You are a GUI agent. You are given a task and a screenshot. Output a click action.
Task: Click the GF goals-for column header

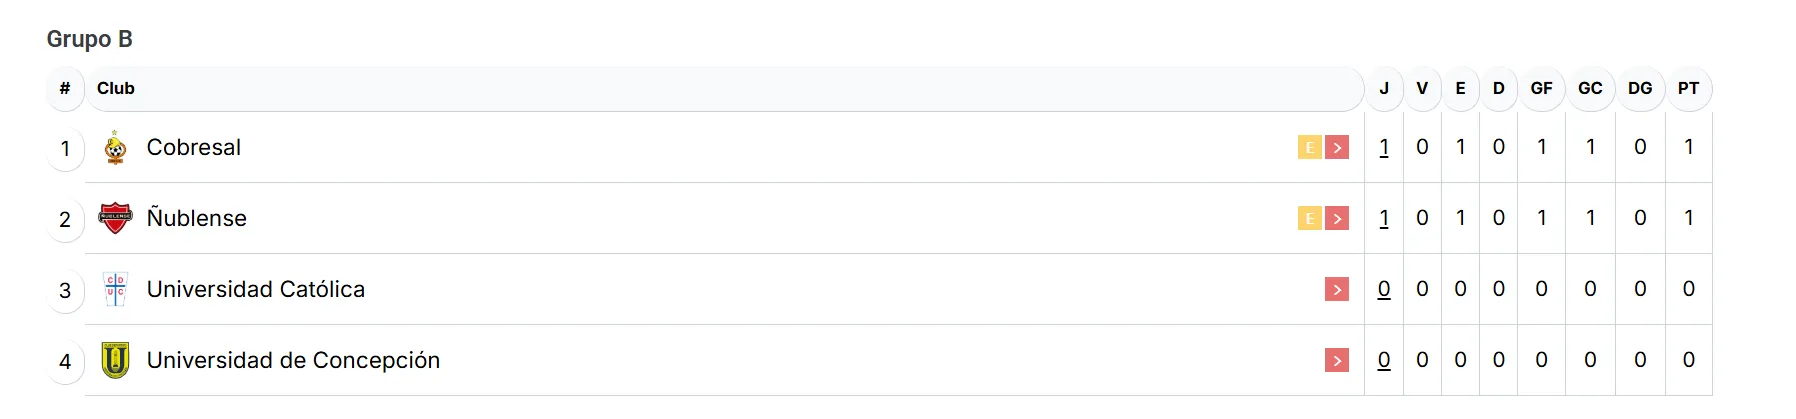(x=1541, y=88)
